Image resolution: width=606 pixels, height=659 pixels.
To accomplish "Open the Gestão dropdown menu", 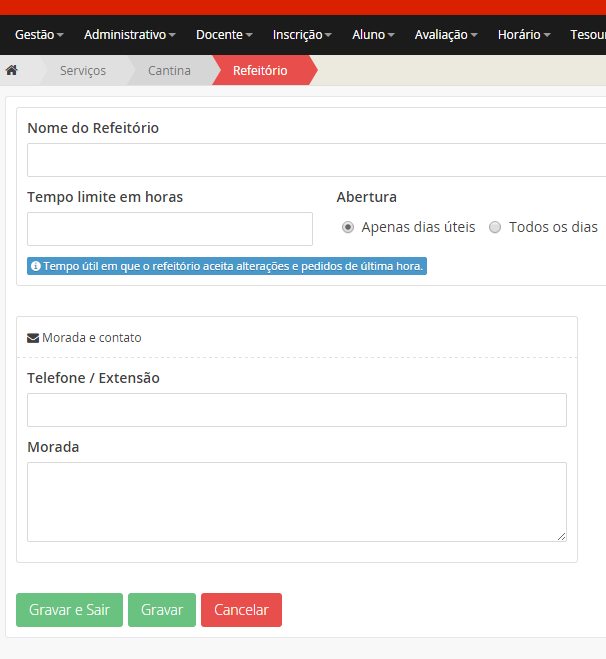I will point(40,34).
